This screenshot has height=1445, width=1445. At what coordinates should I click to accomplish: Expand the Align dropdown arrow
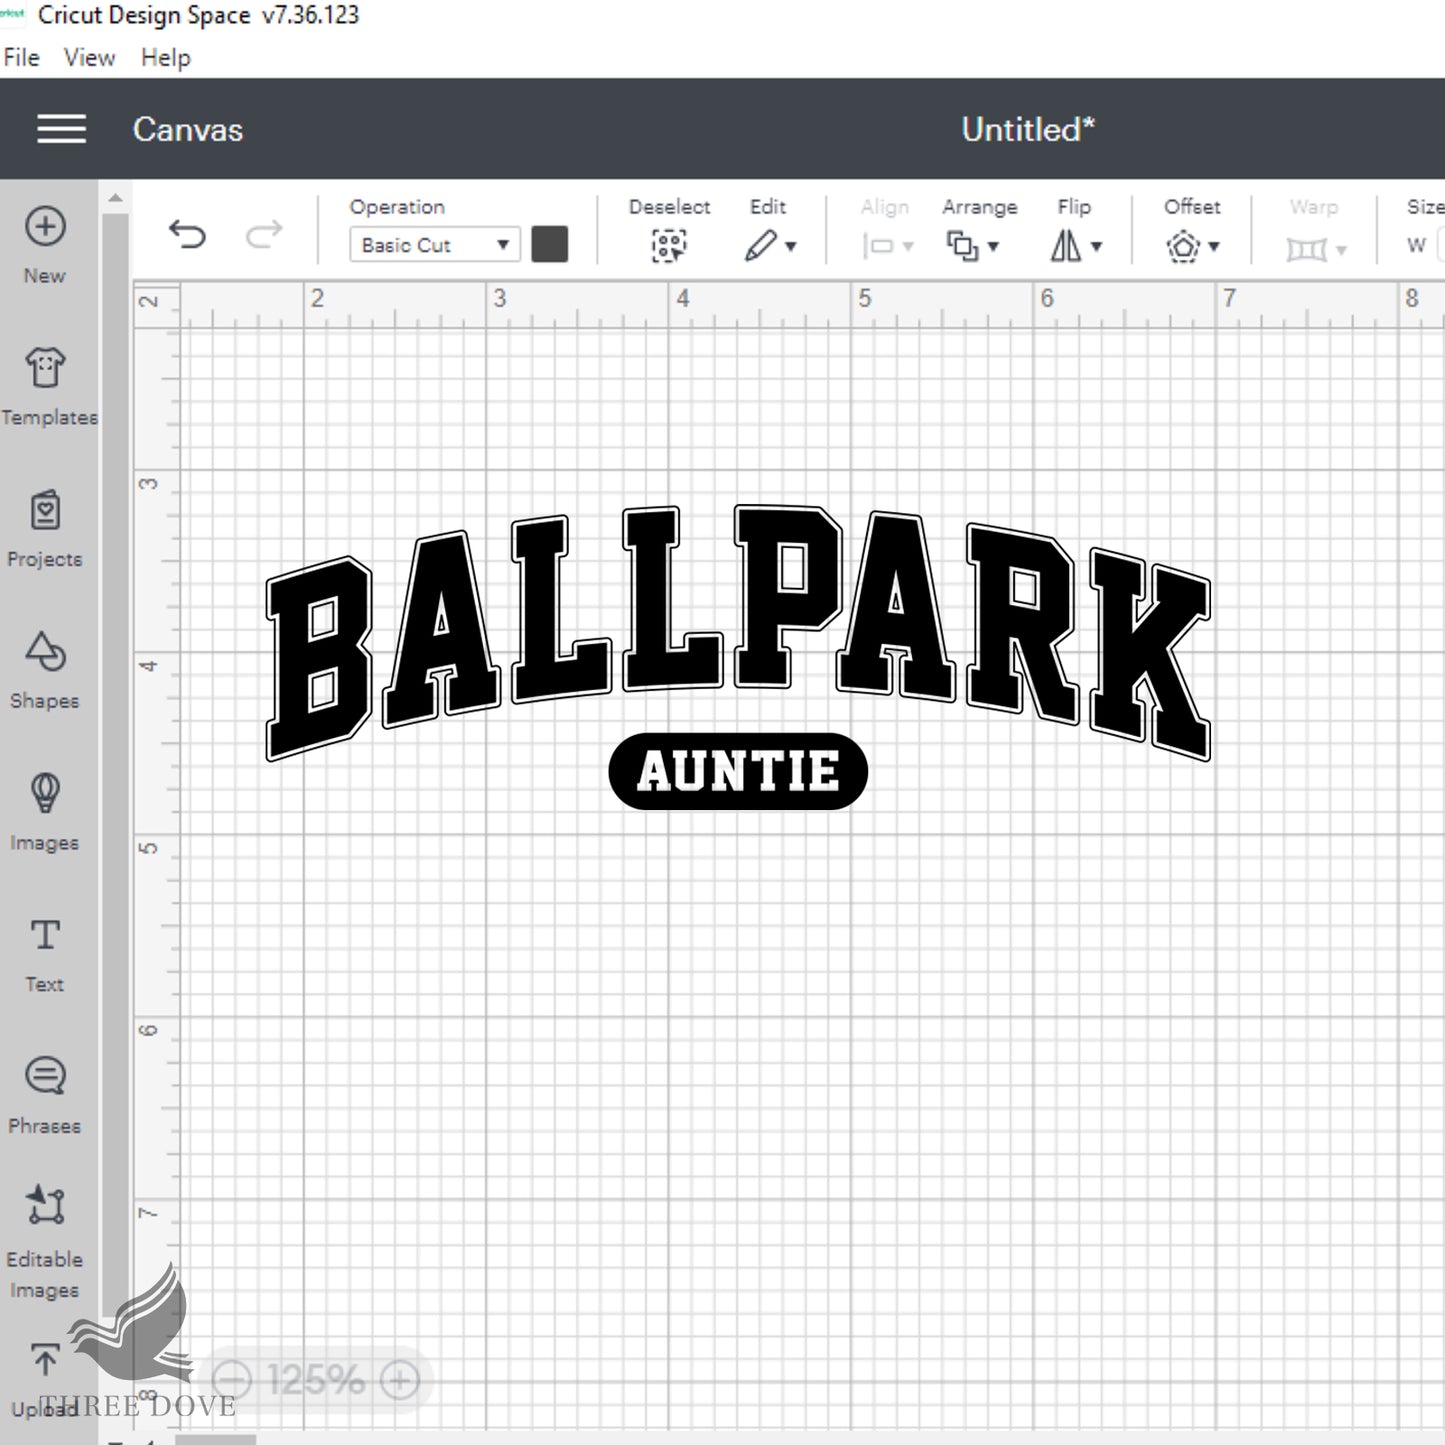pyautogui.click(x=908, y=247)
